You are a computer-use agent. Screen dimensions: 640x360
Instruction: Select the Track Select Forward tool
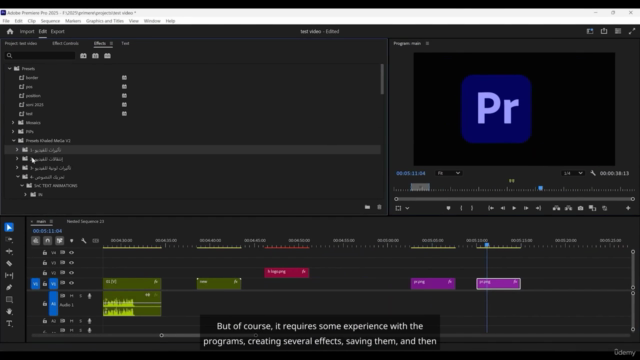pos(9,240)
